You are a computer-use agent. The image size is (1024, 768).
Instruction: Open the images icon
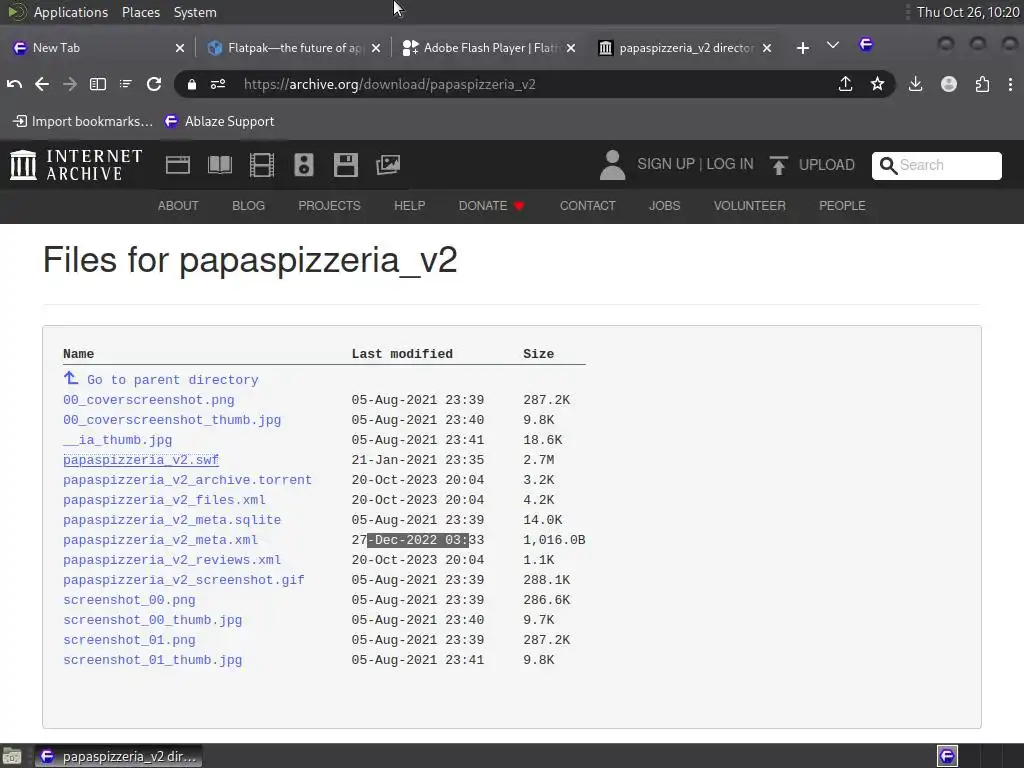[x=388, y=165]
